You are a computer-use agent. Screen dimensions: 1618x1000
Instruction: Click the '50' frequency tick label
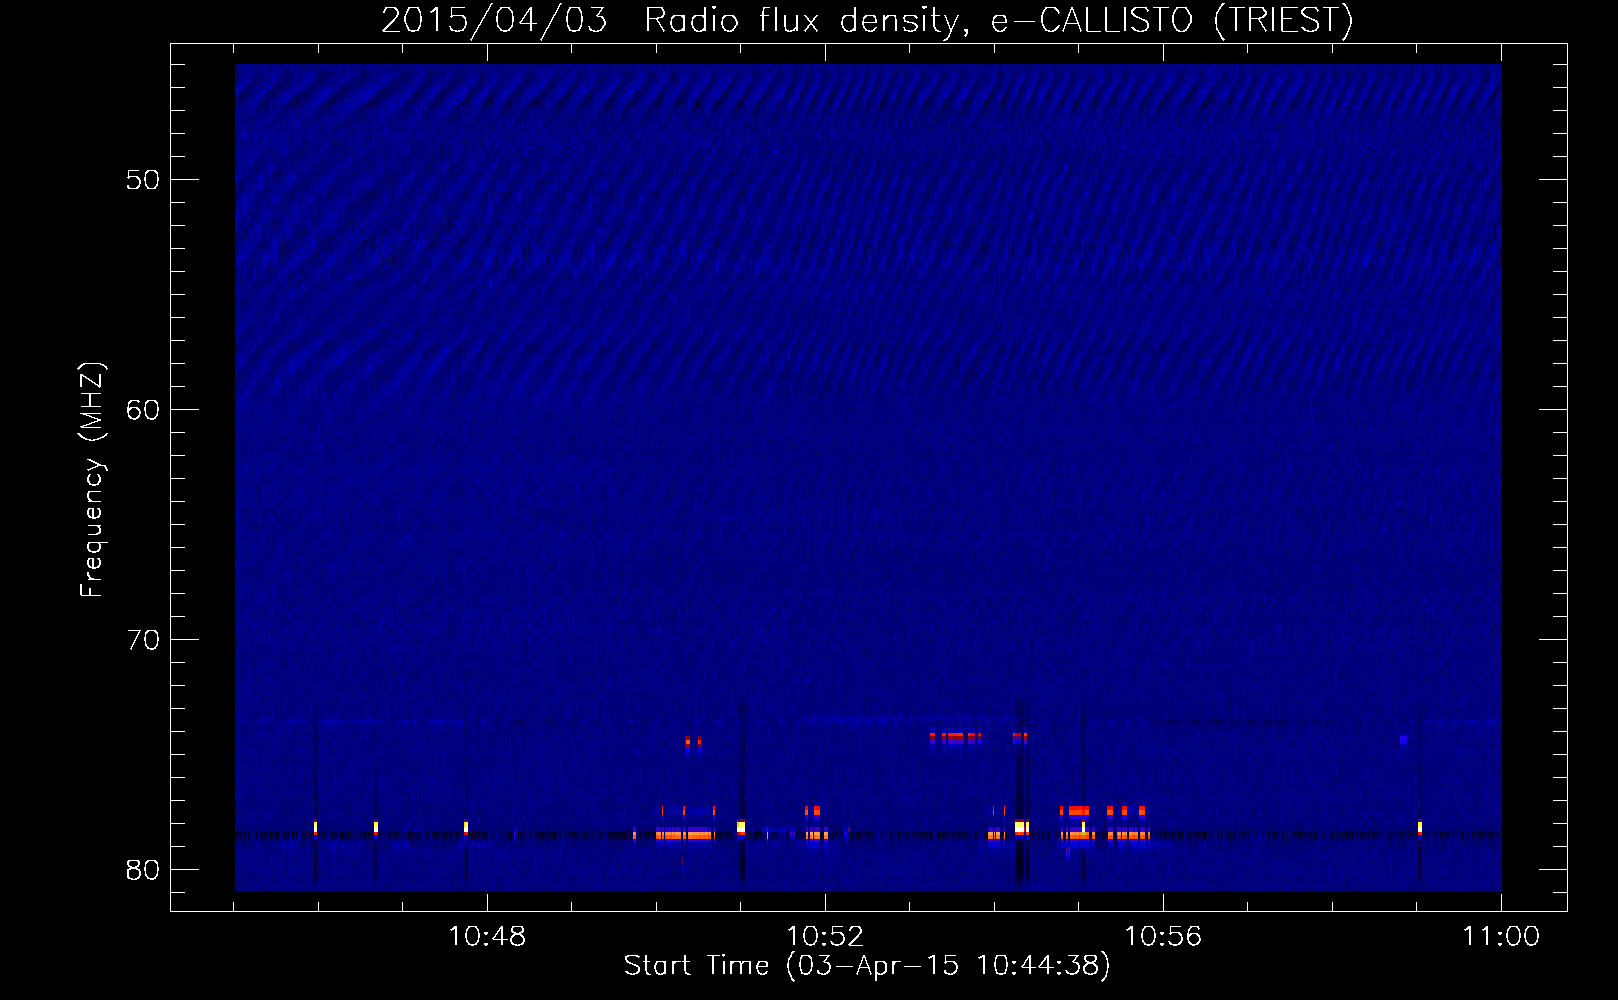click(x=143, y=180)
